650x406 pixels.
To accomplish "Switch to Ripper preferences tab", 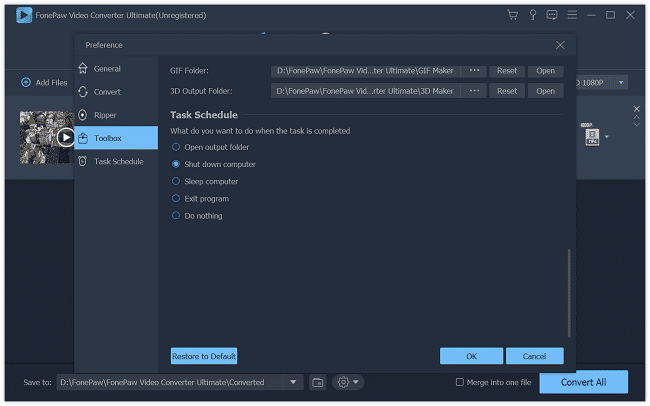I will click(116, 115).
